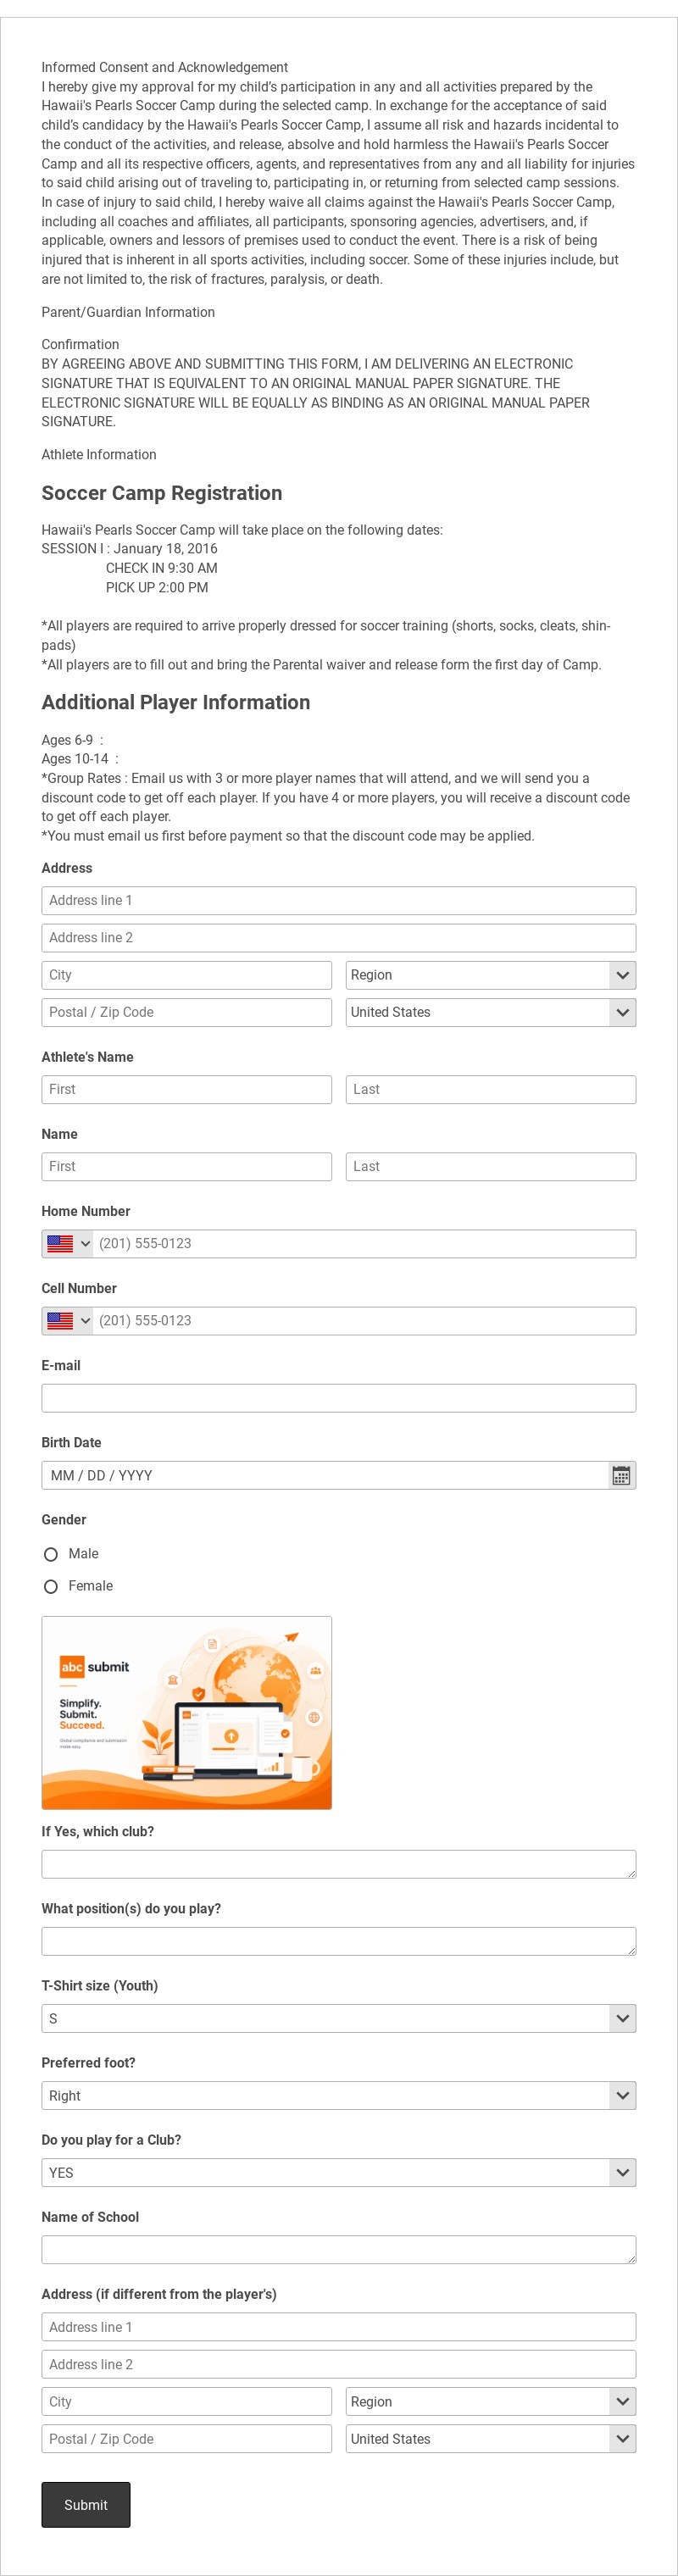Open country dropdown in the different Address section
The width and height of the screenshot is (678, 2576).
pyautogui.click(x=491, y=2438)
